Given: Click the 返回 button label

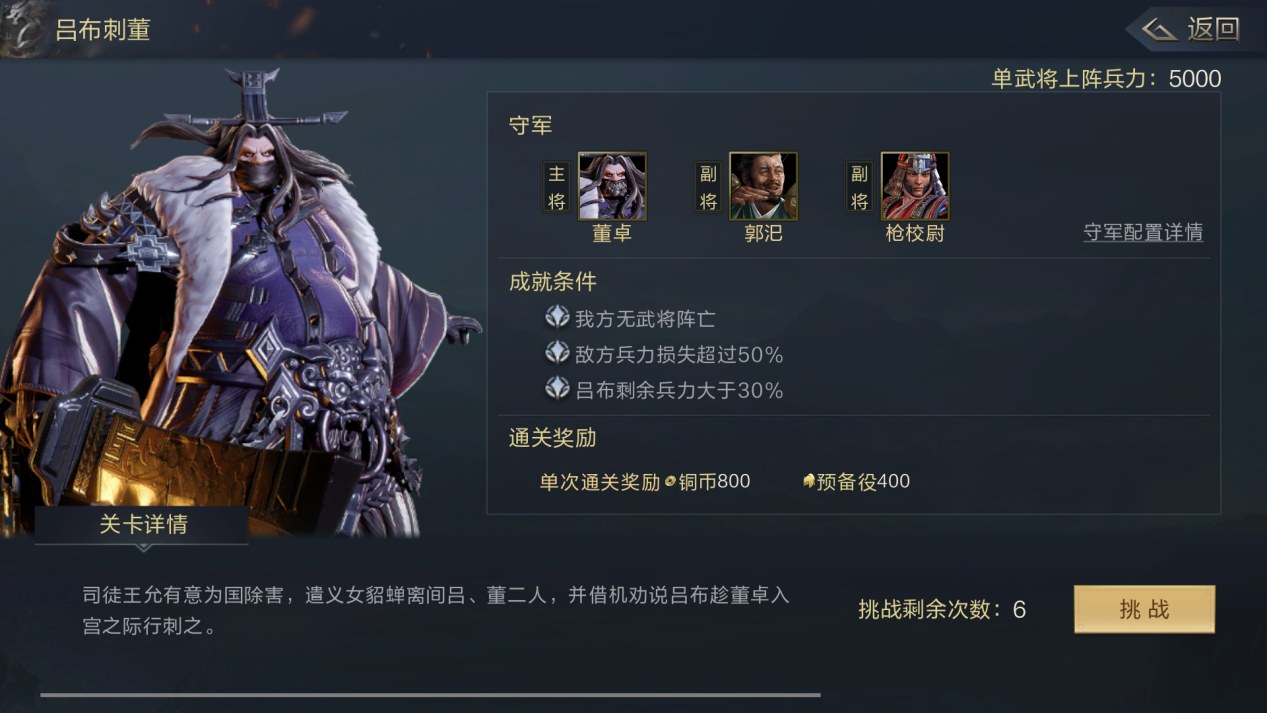Looking at the screenshot, I should point(1213,29).
